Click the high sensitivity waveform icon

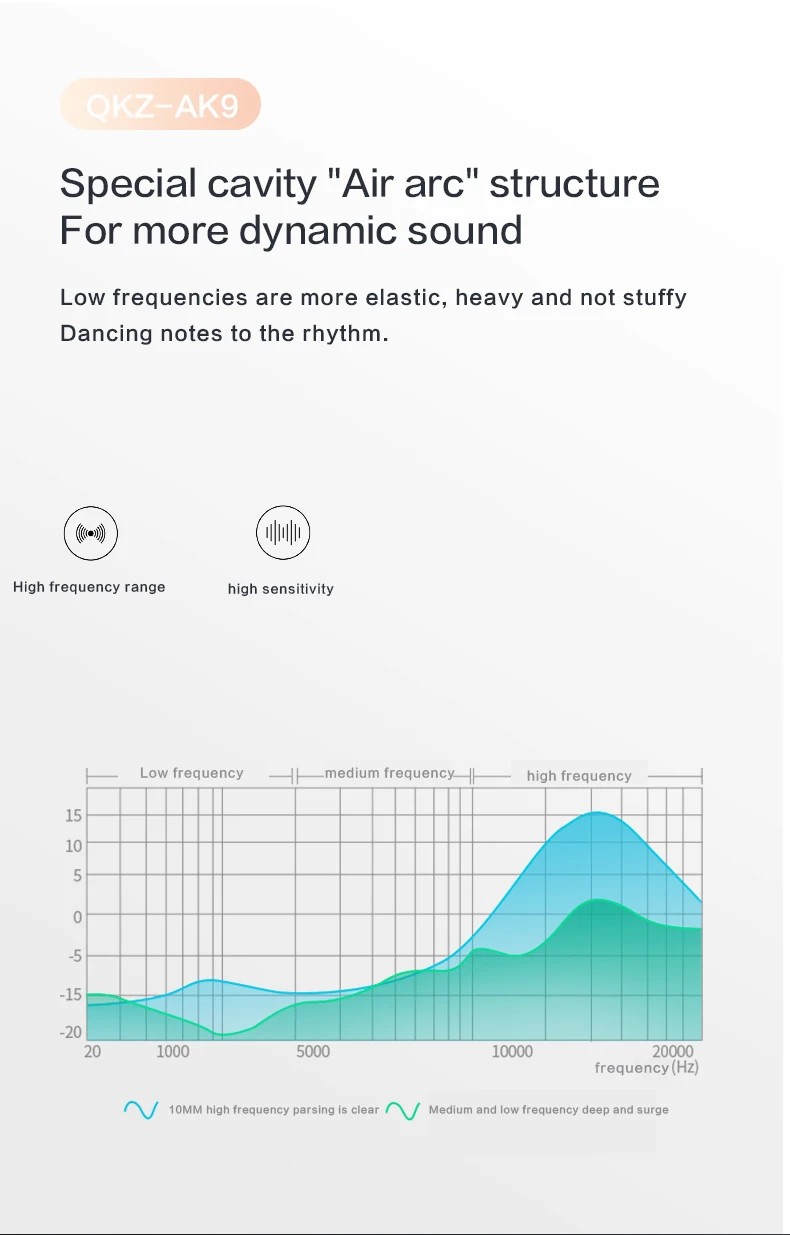[283, 533]
